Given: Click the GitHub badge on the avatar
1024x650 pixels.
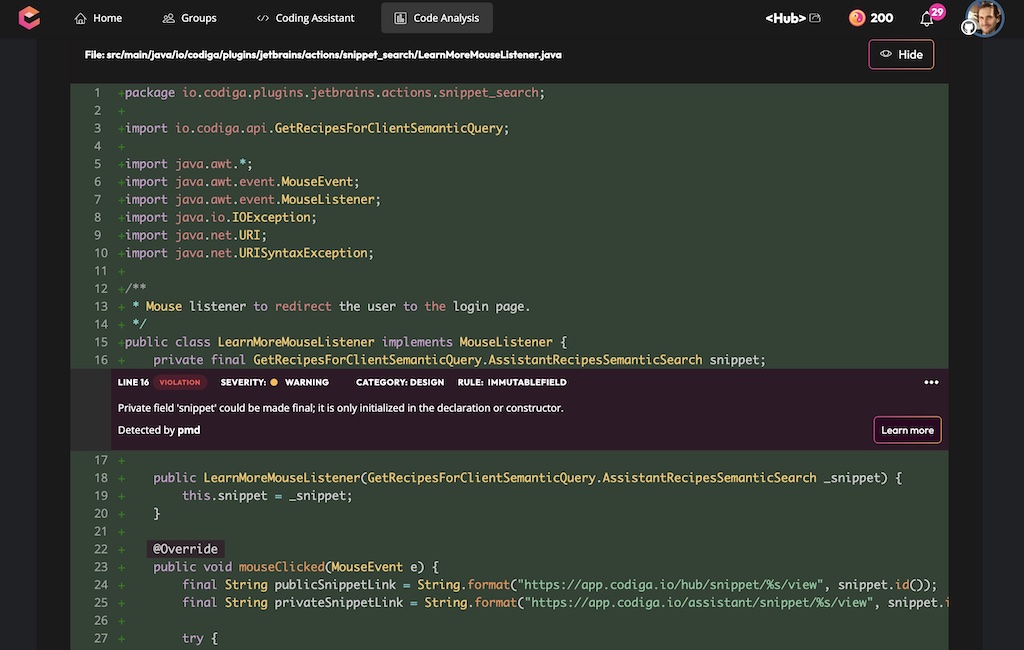Looking at the screenshot, I should (968, 27).
